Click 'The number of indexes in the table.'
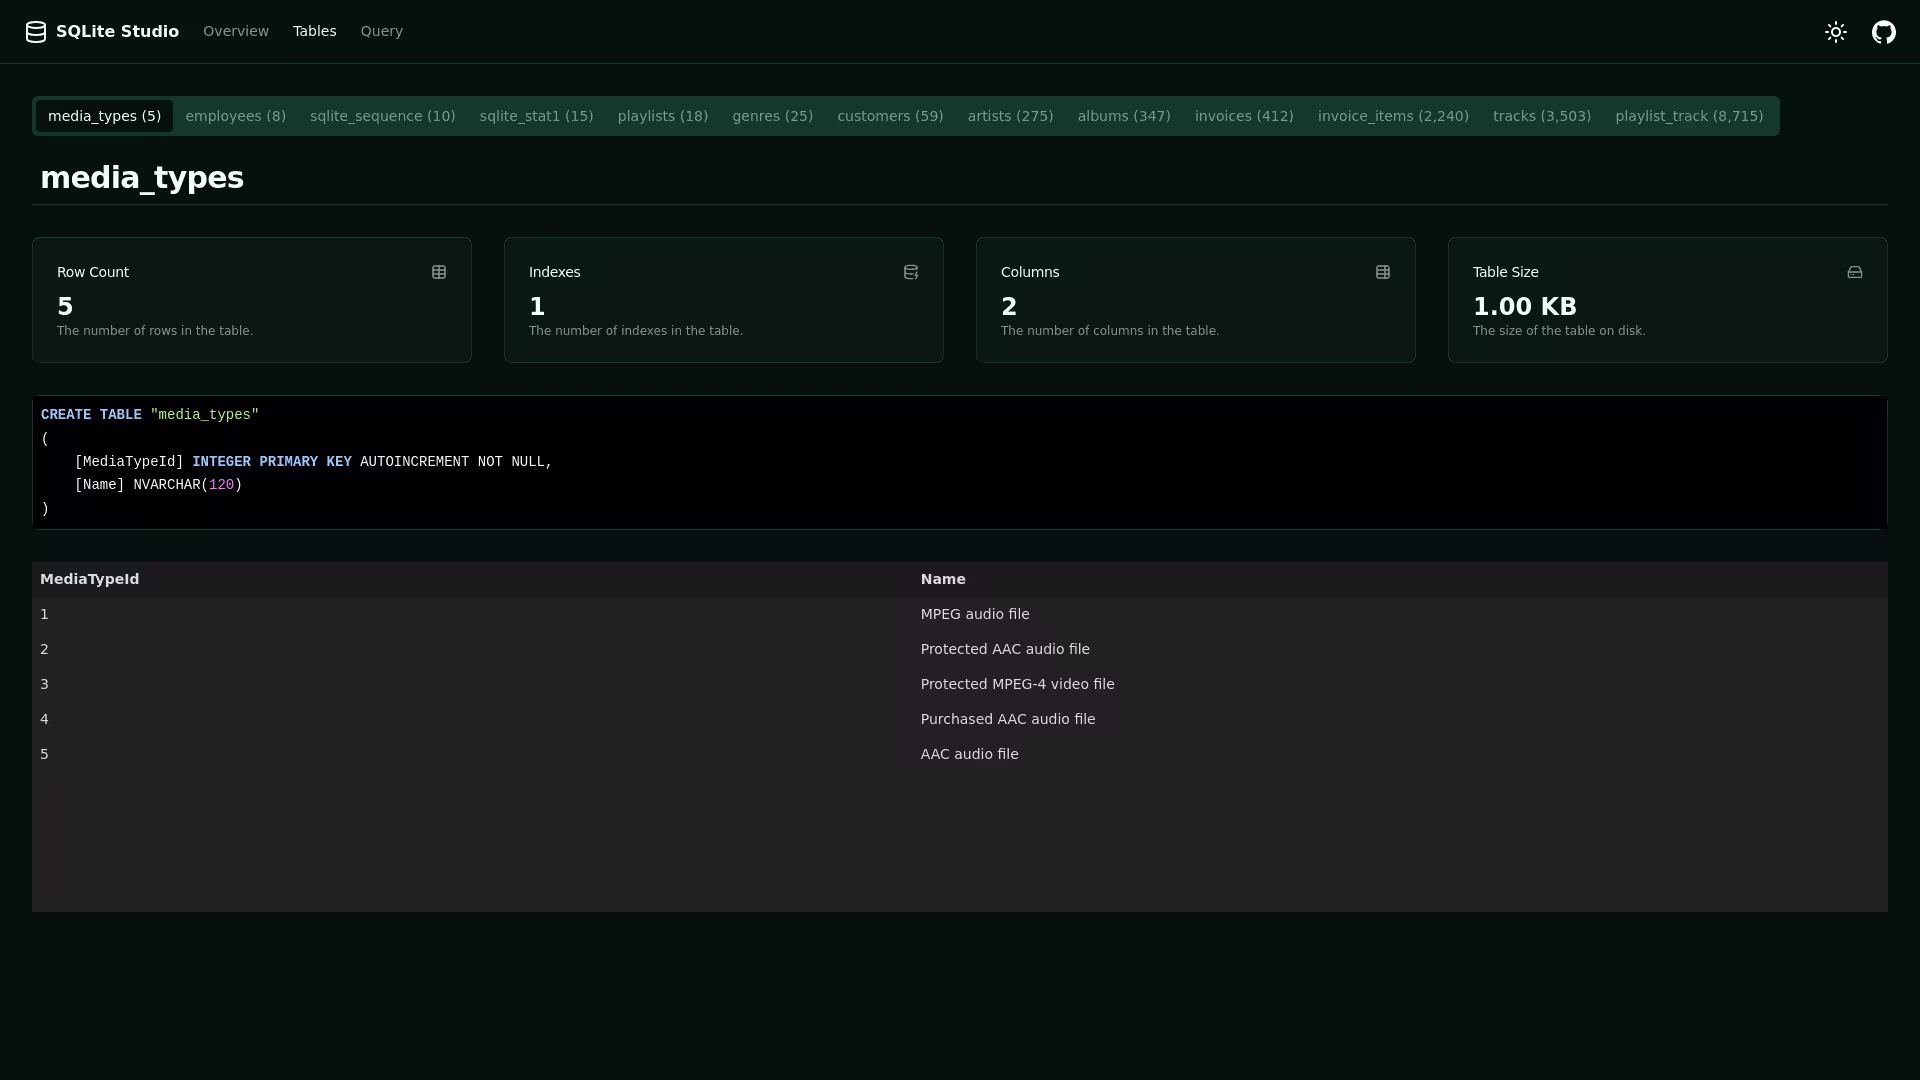Screen dimensions: 1920x1080 [636, 331]
